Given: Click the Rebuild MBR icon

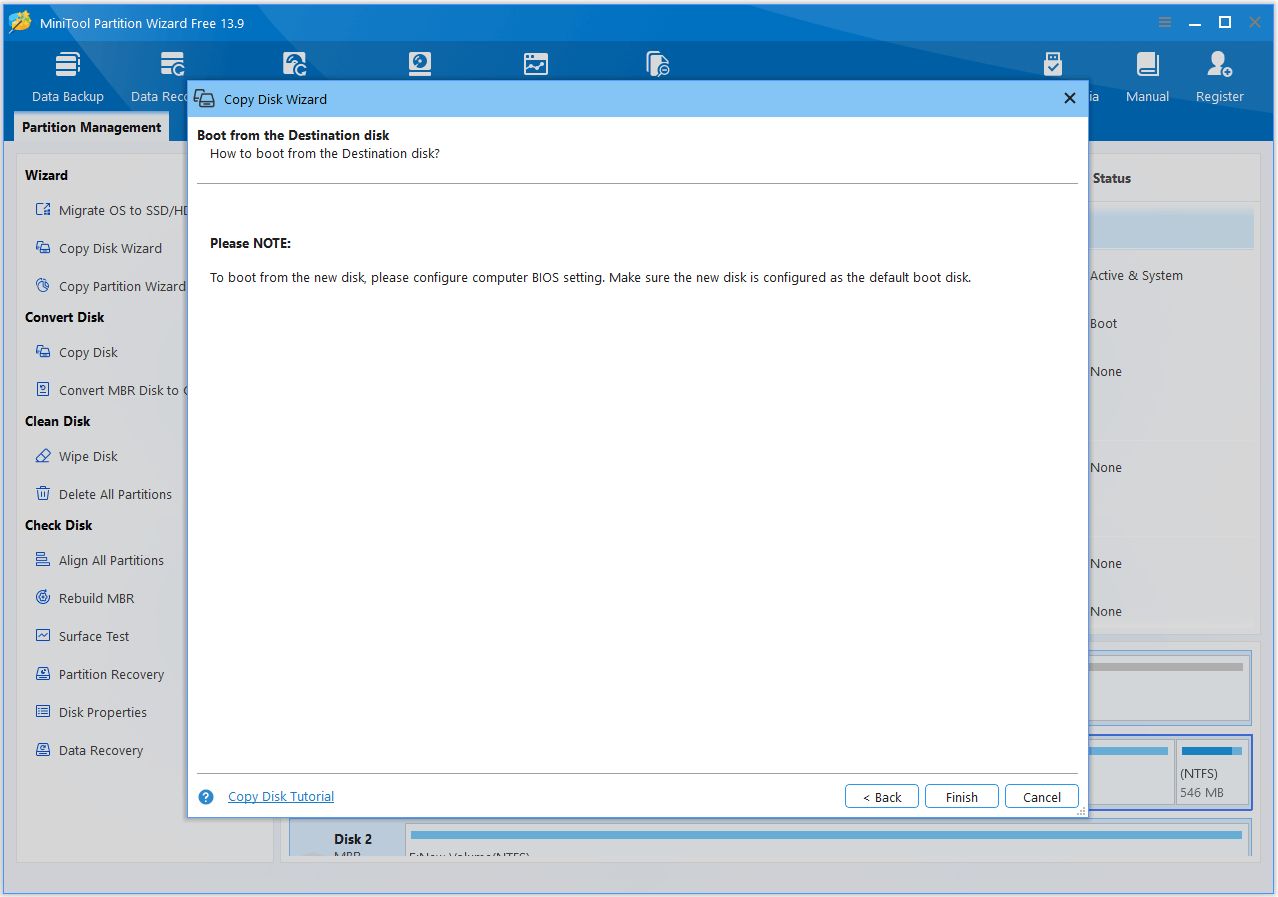Looking at the screenshot, I should 43,598.
